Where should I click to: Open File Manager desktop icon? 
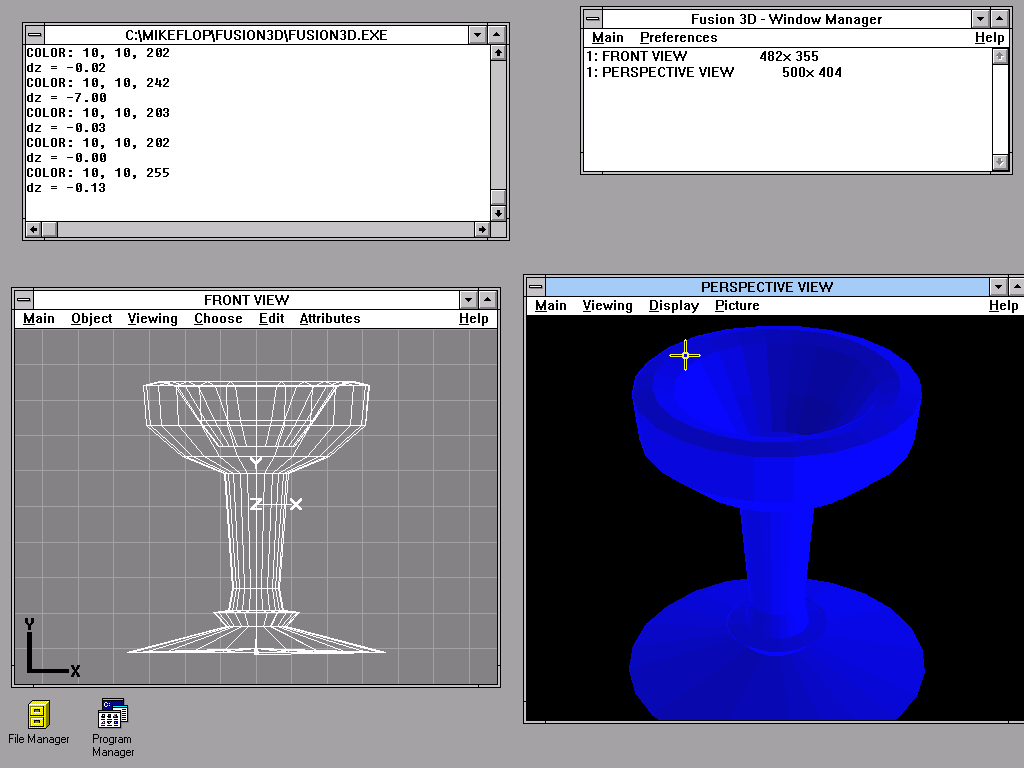(39, 714)
